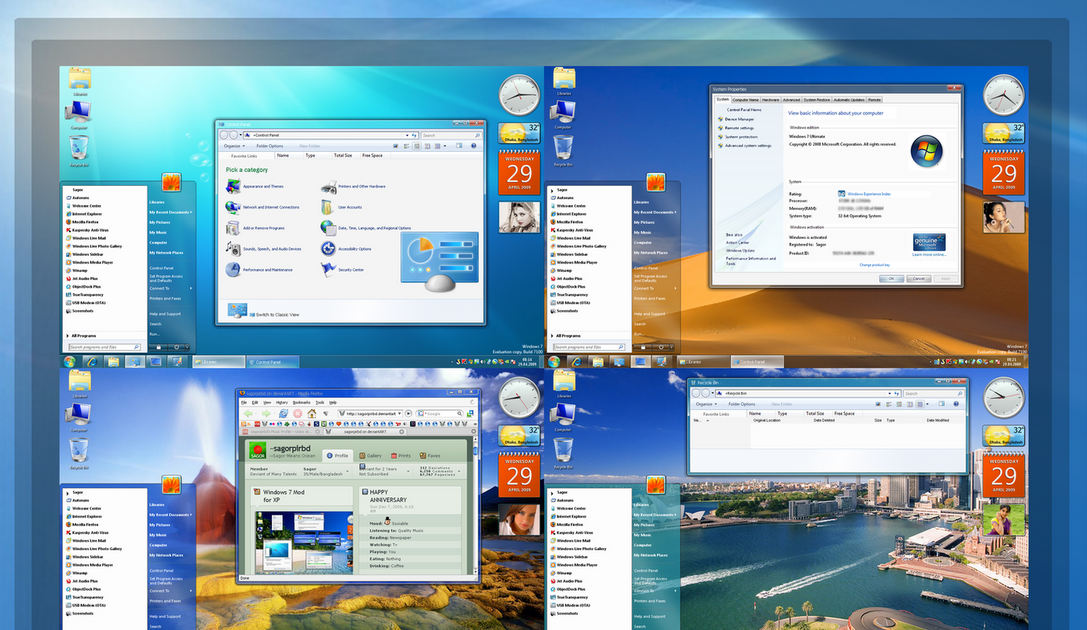Viewport: 1087px width, 630px height.
Task: Open the Firefox Tools menu
Action: 320,403
